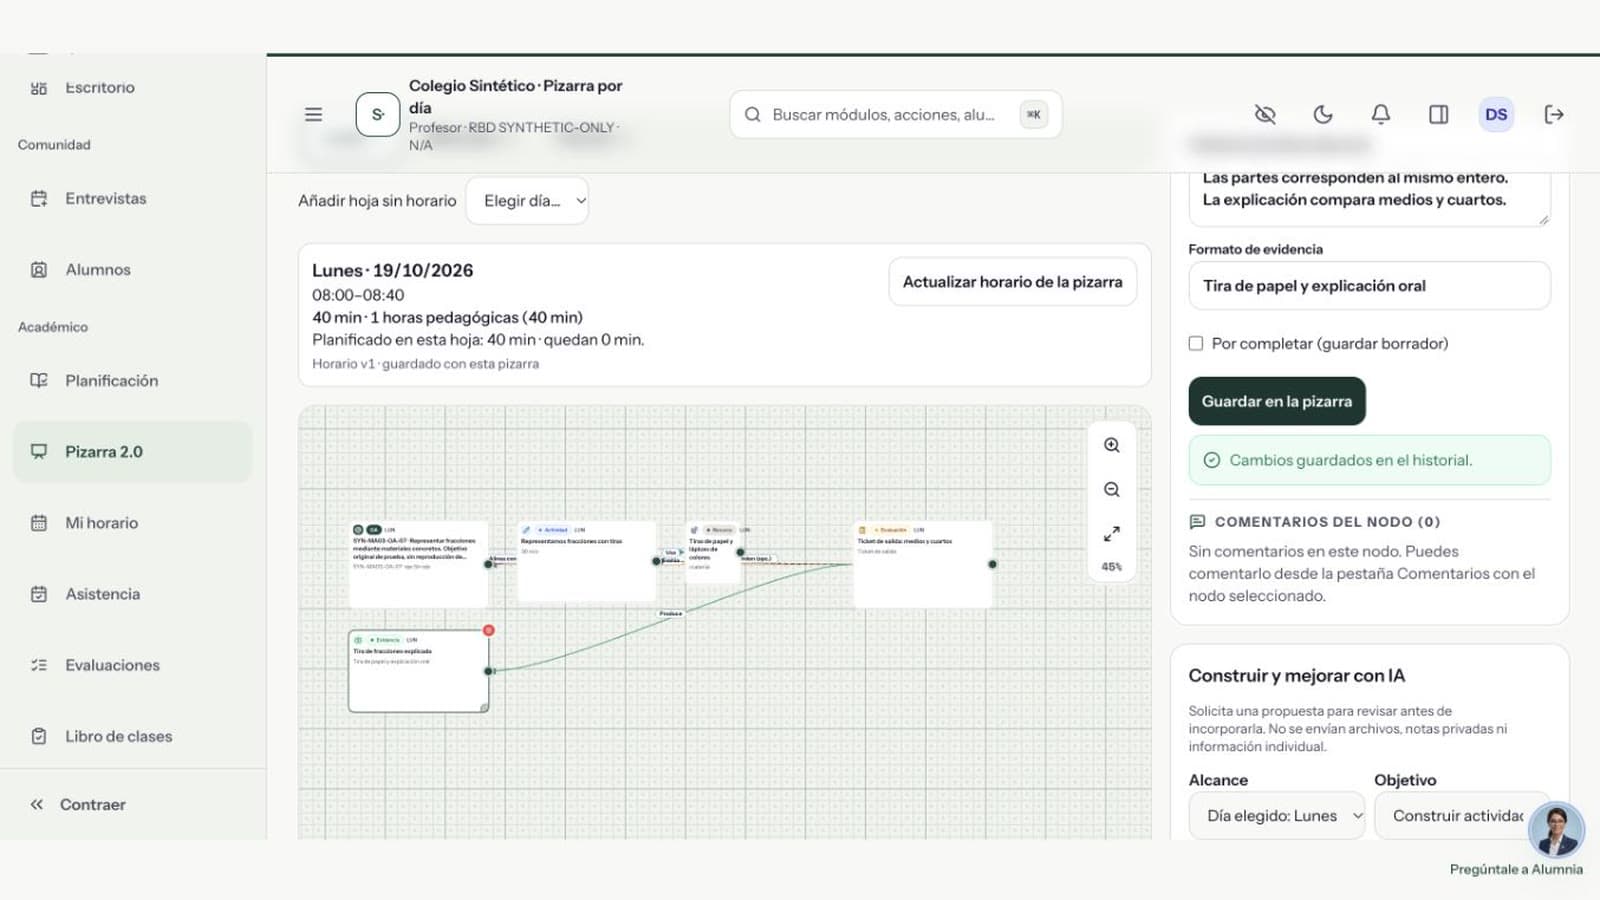Click the 45% zoom level indicator

click(1111, 566)
